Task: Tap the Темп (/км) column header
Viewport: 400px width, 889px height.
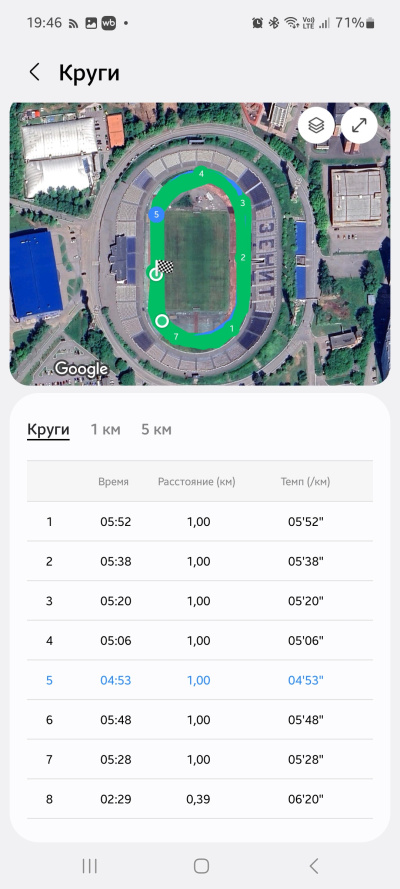Action: [305, 481]
